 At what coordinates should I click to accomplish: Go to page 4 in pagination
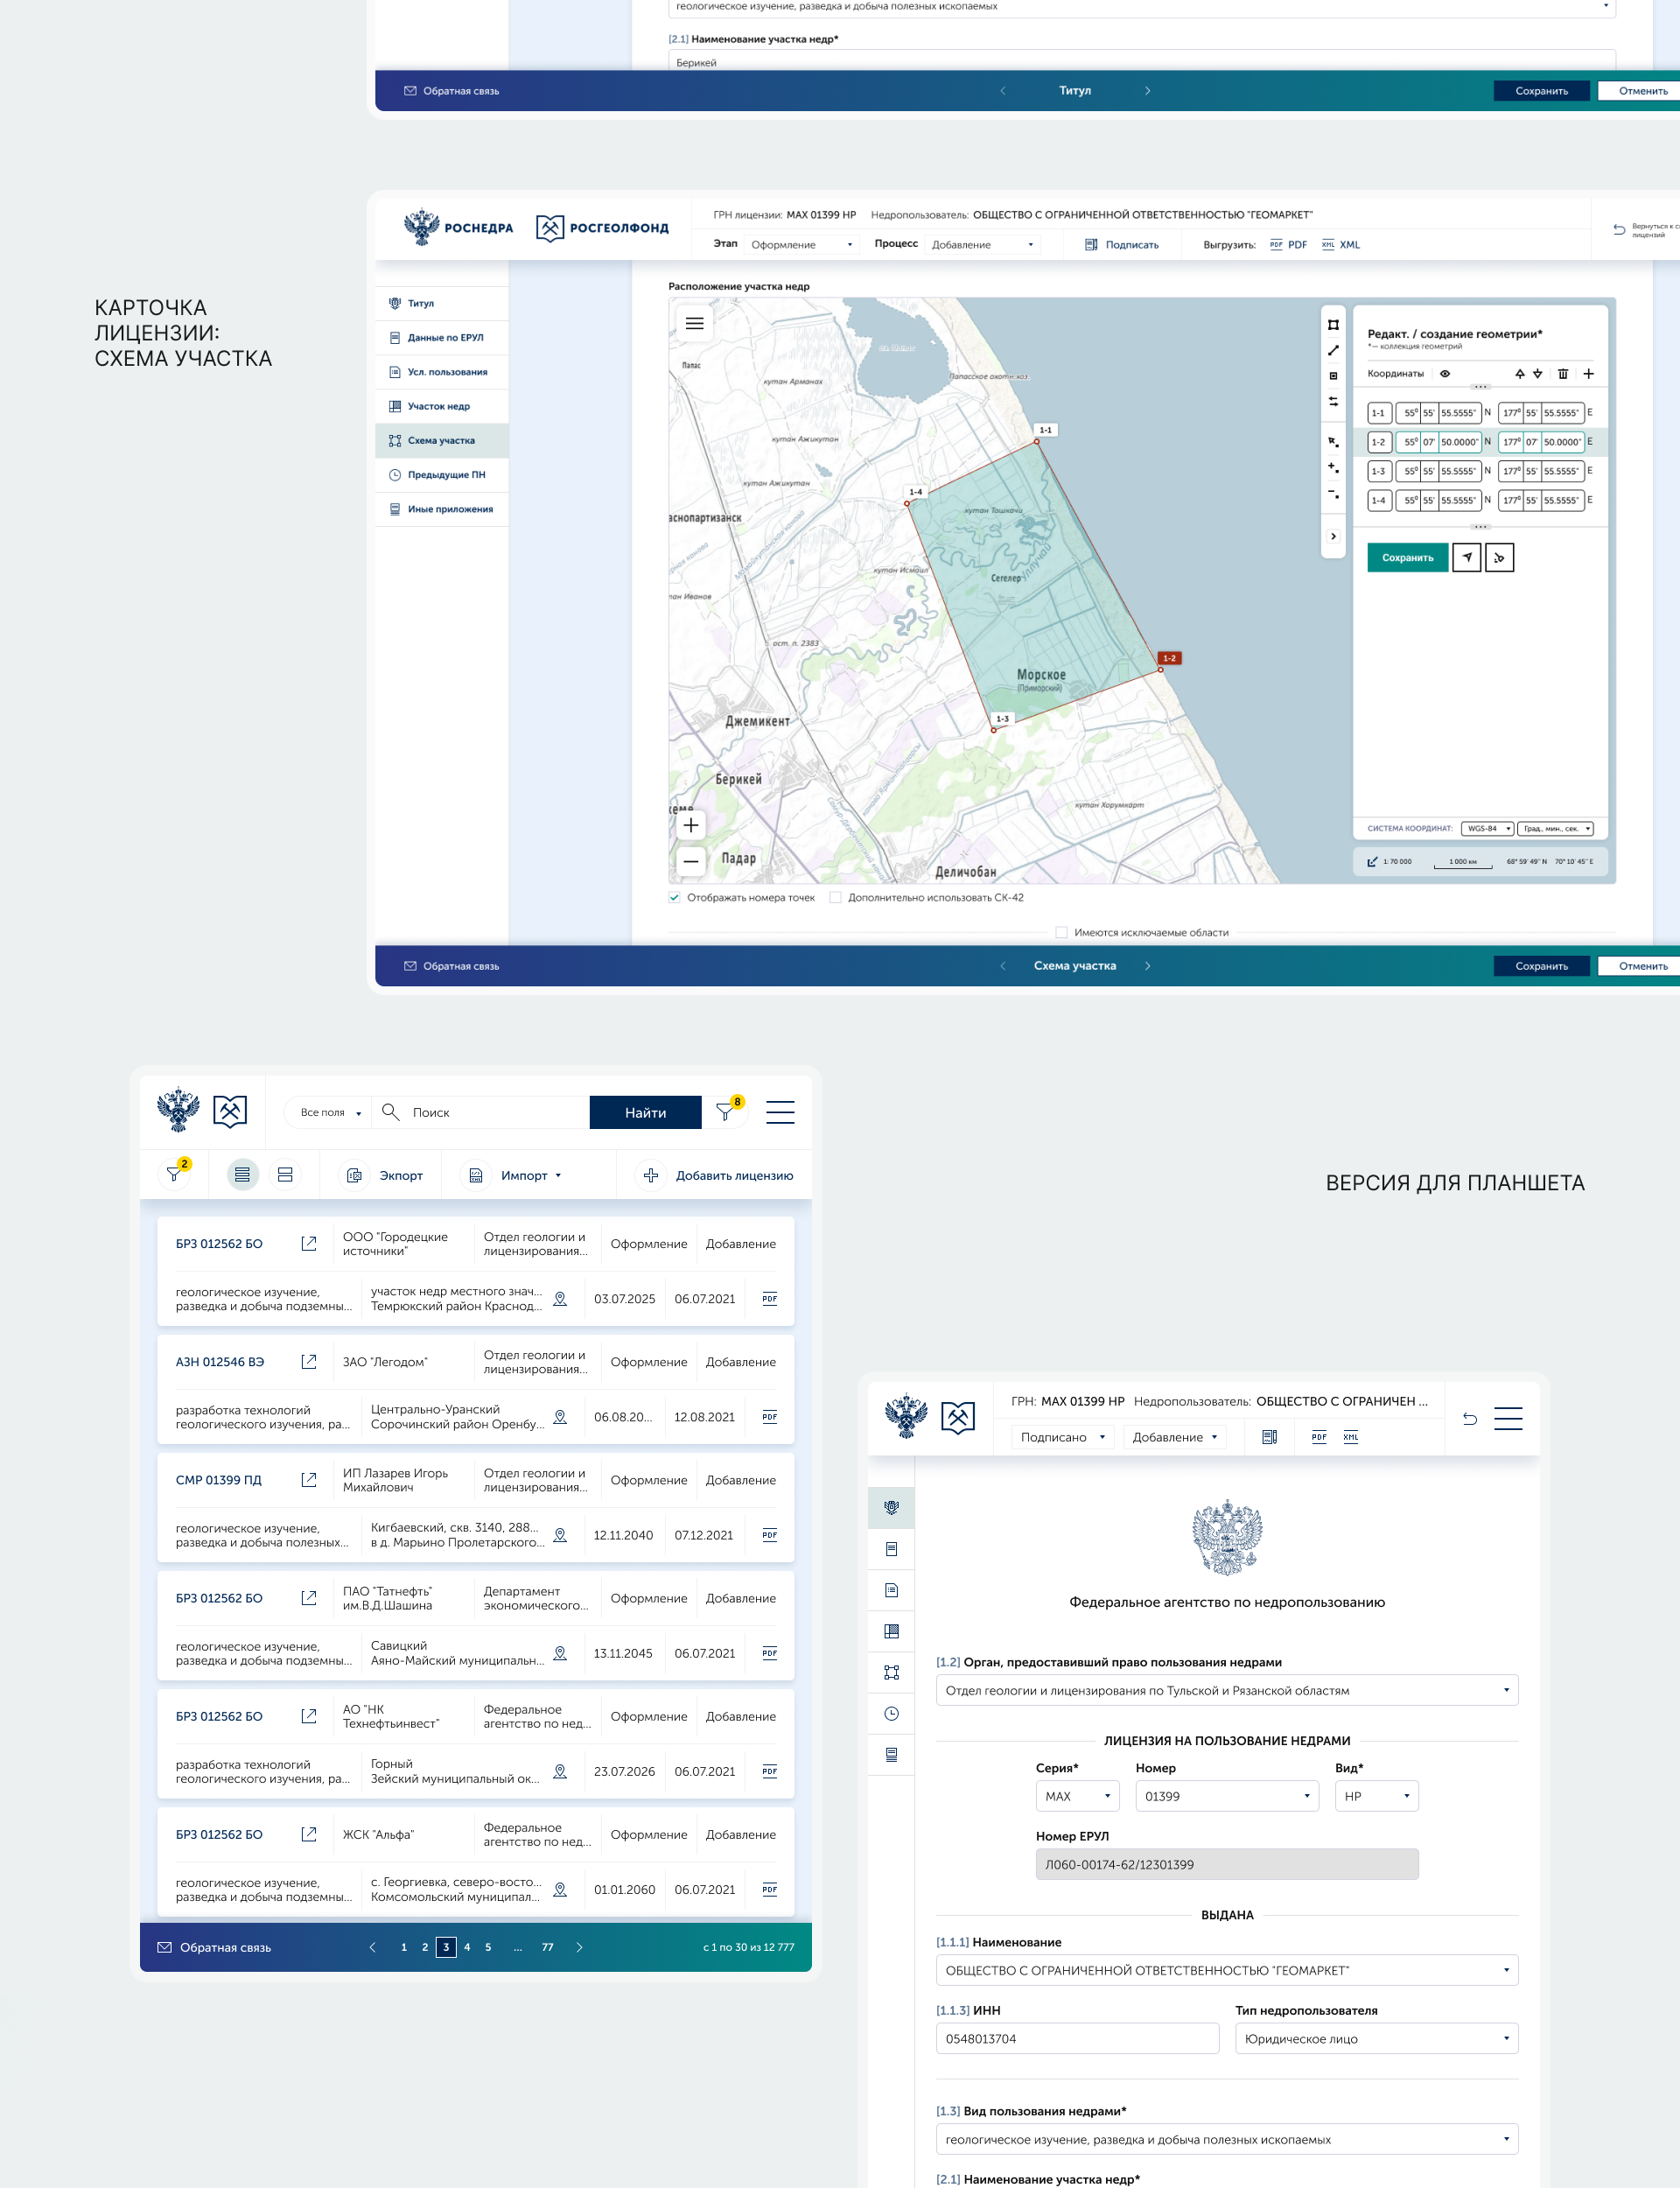[467, 1947]
